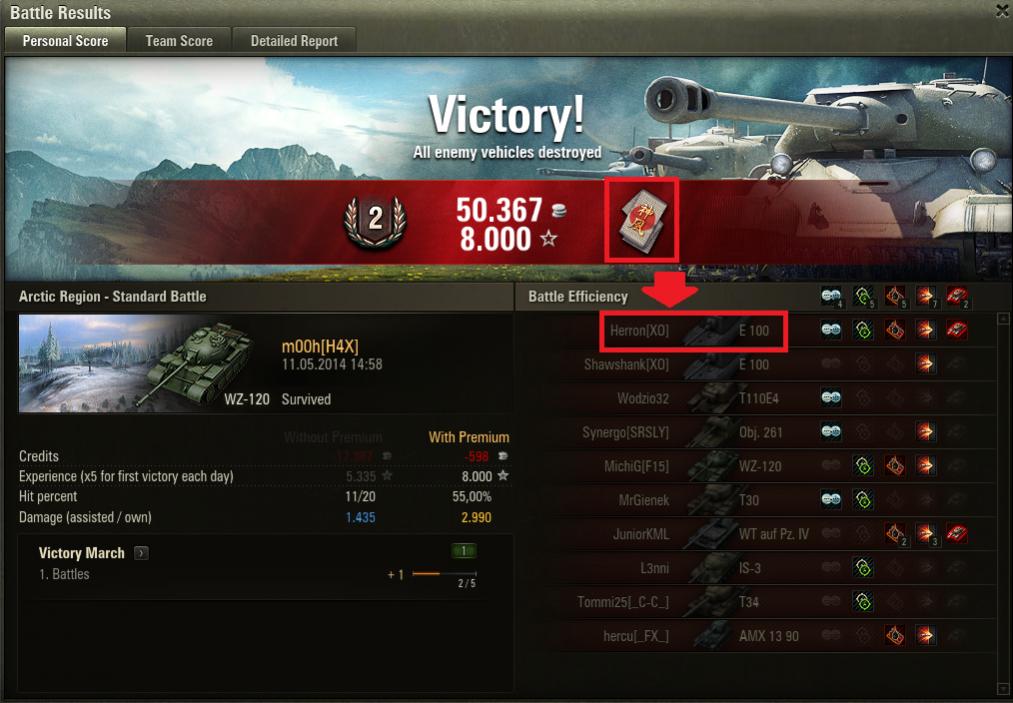The image size is (1013, 703).
Task: Click the assisted damage icon in L3nni row
Action: [x=863, y=567]
